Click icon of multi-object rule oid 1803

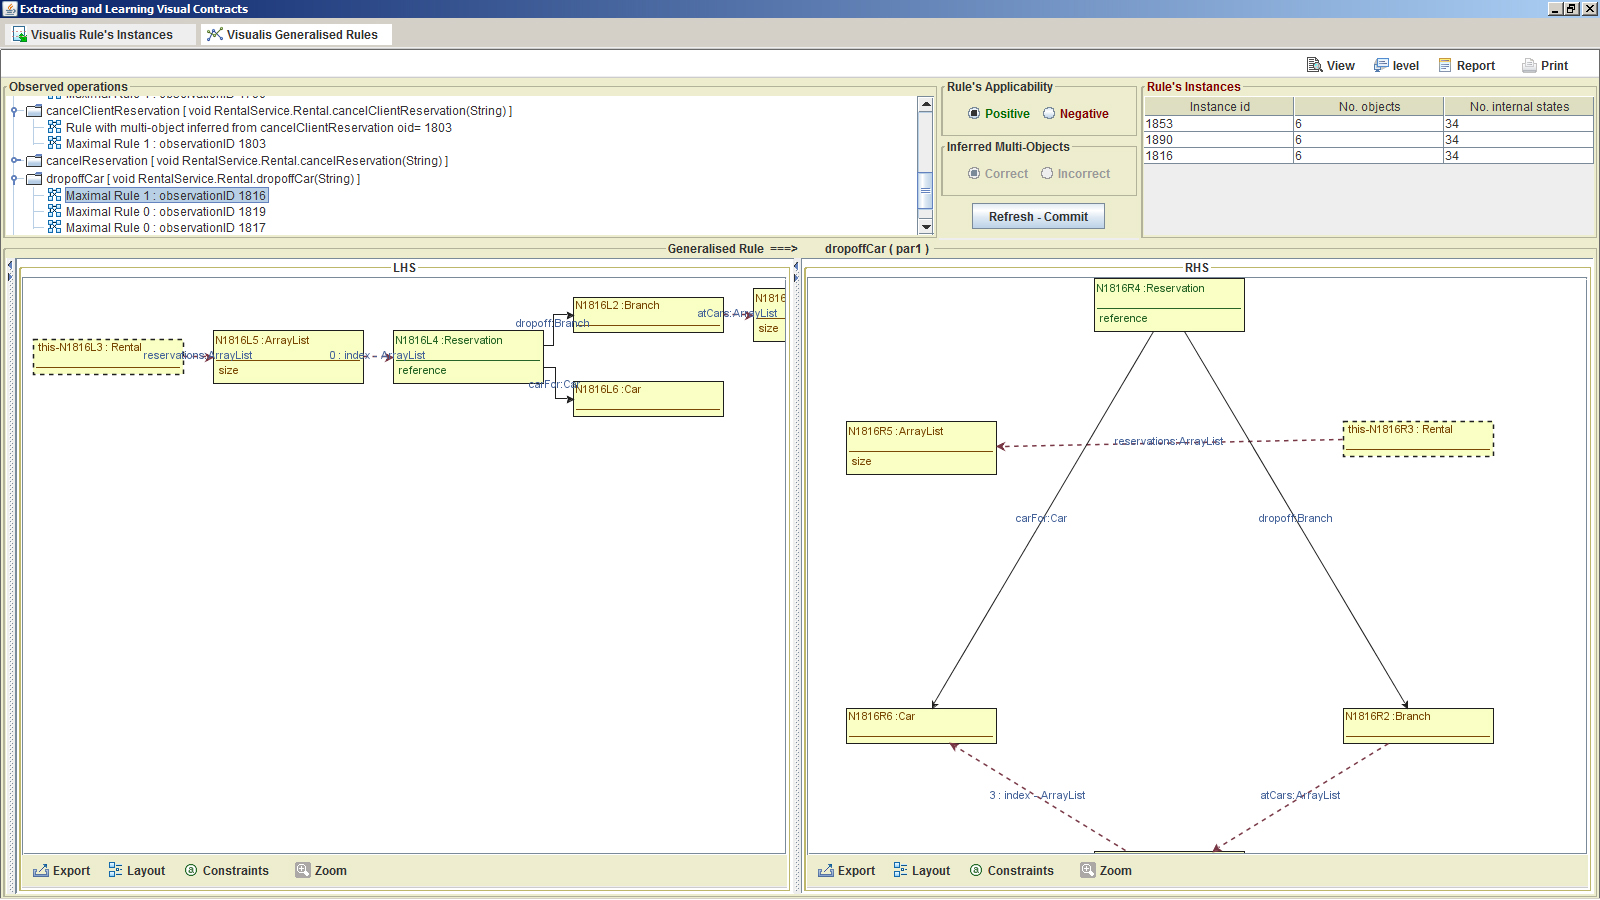55,127
